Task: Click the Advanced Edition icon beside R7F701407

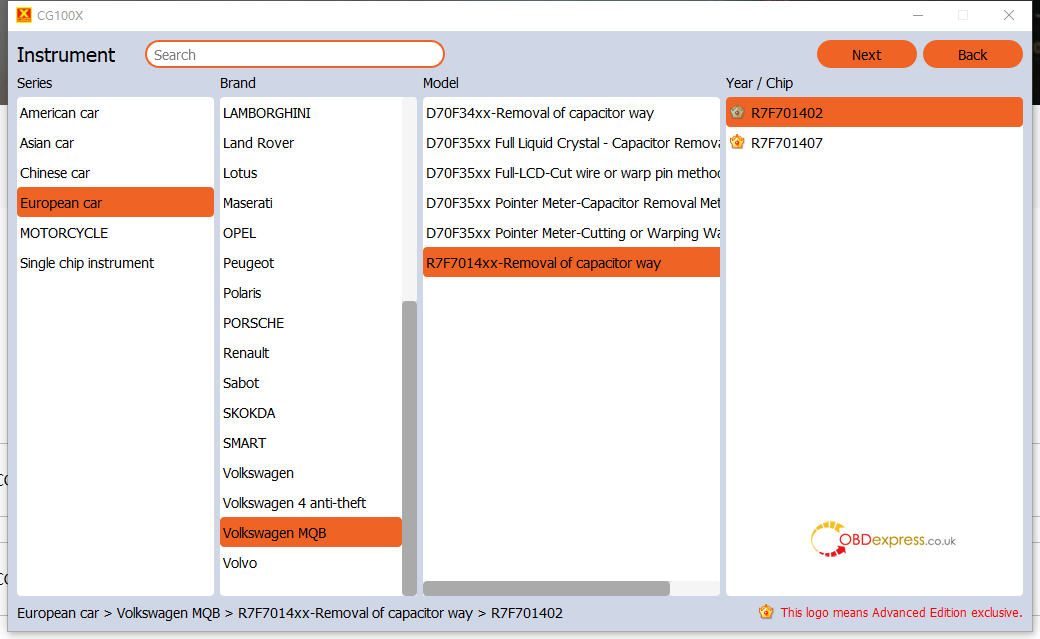Action: point(737,142)
